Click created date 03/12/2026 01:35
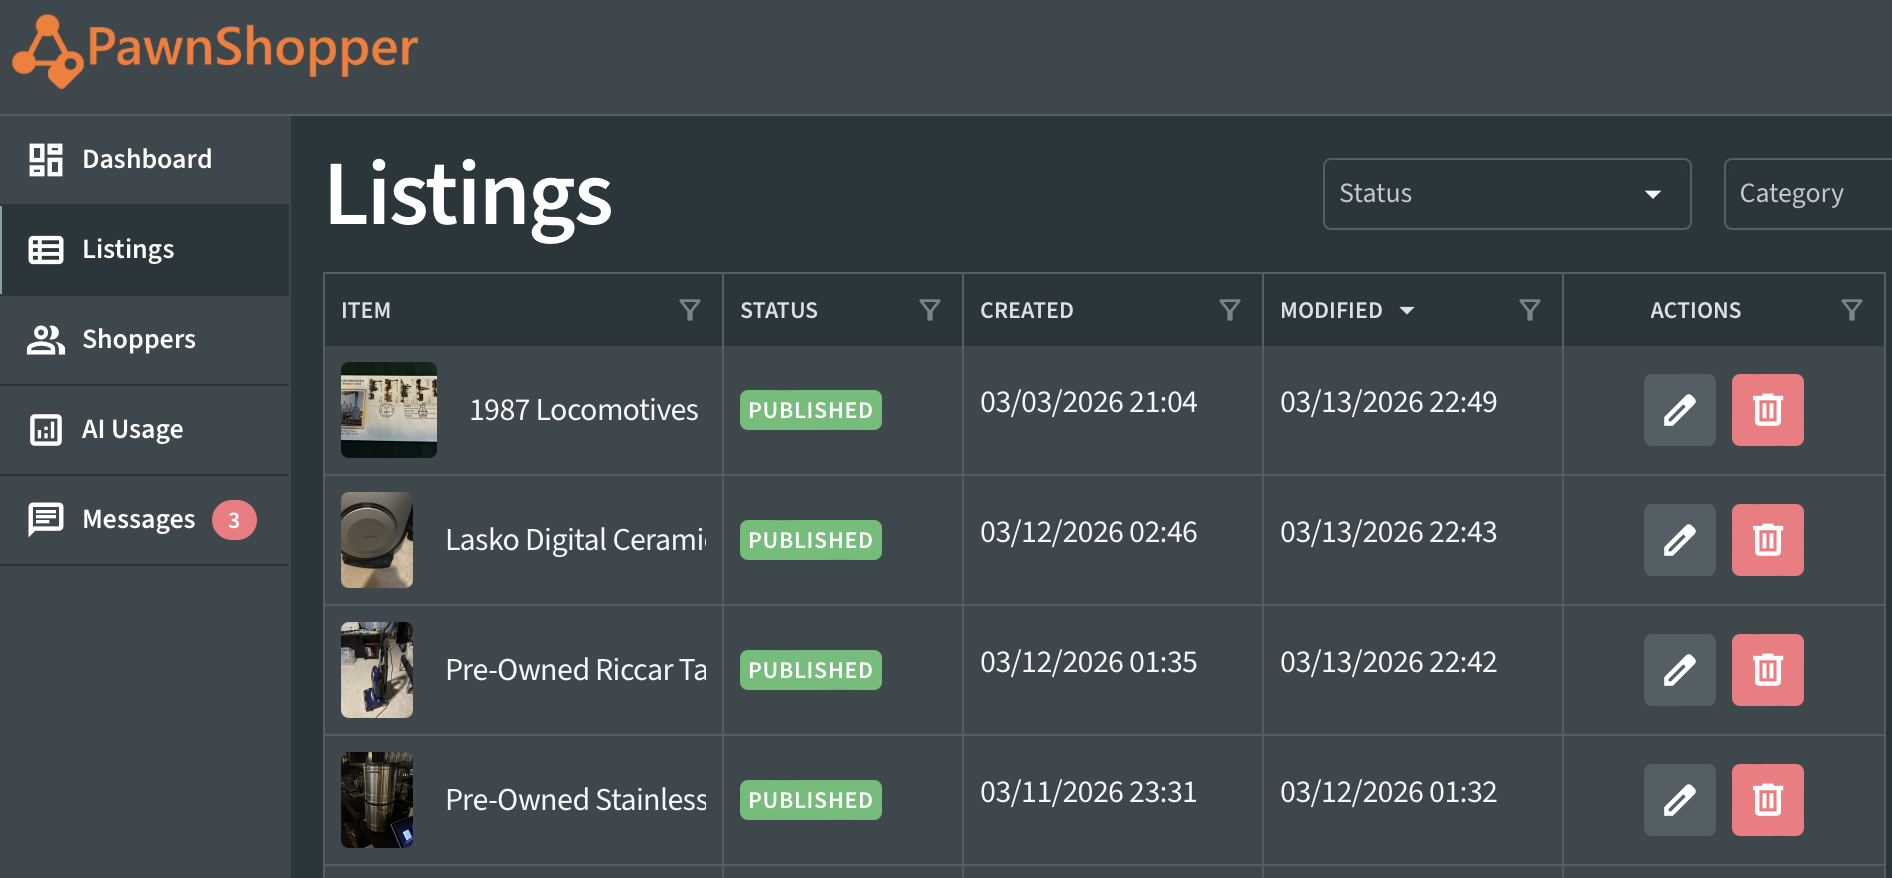The image size is (1892, 878). coord(1088,662)
